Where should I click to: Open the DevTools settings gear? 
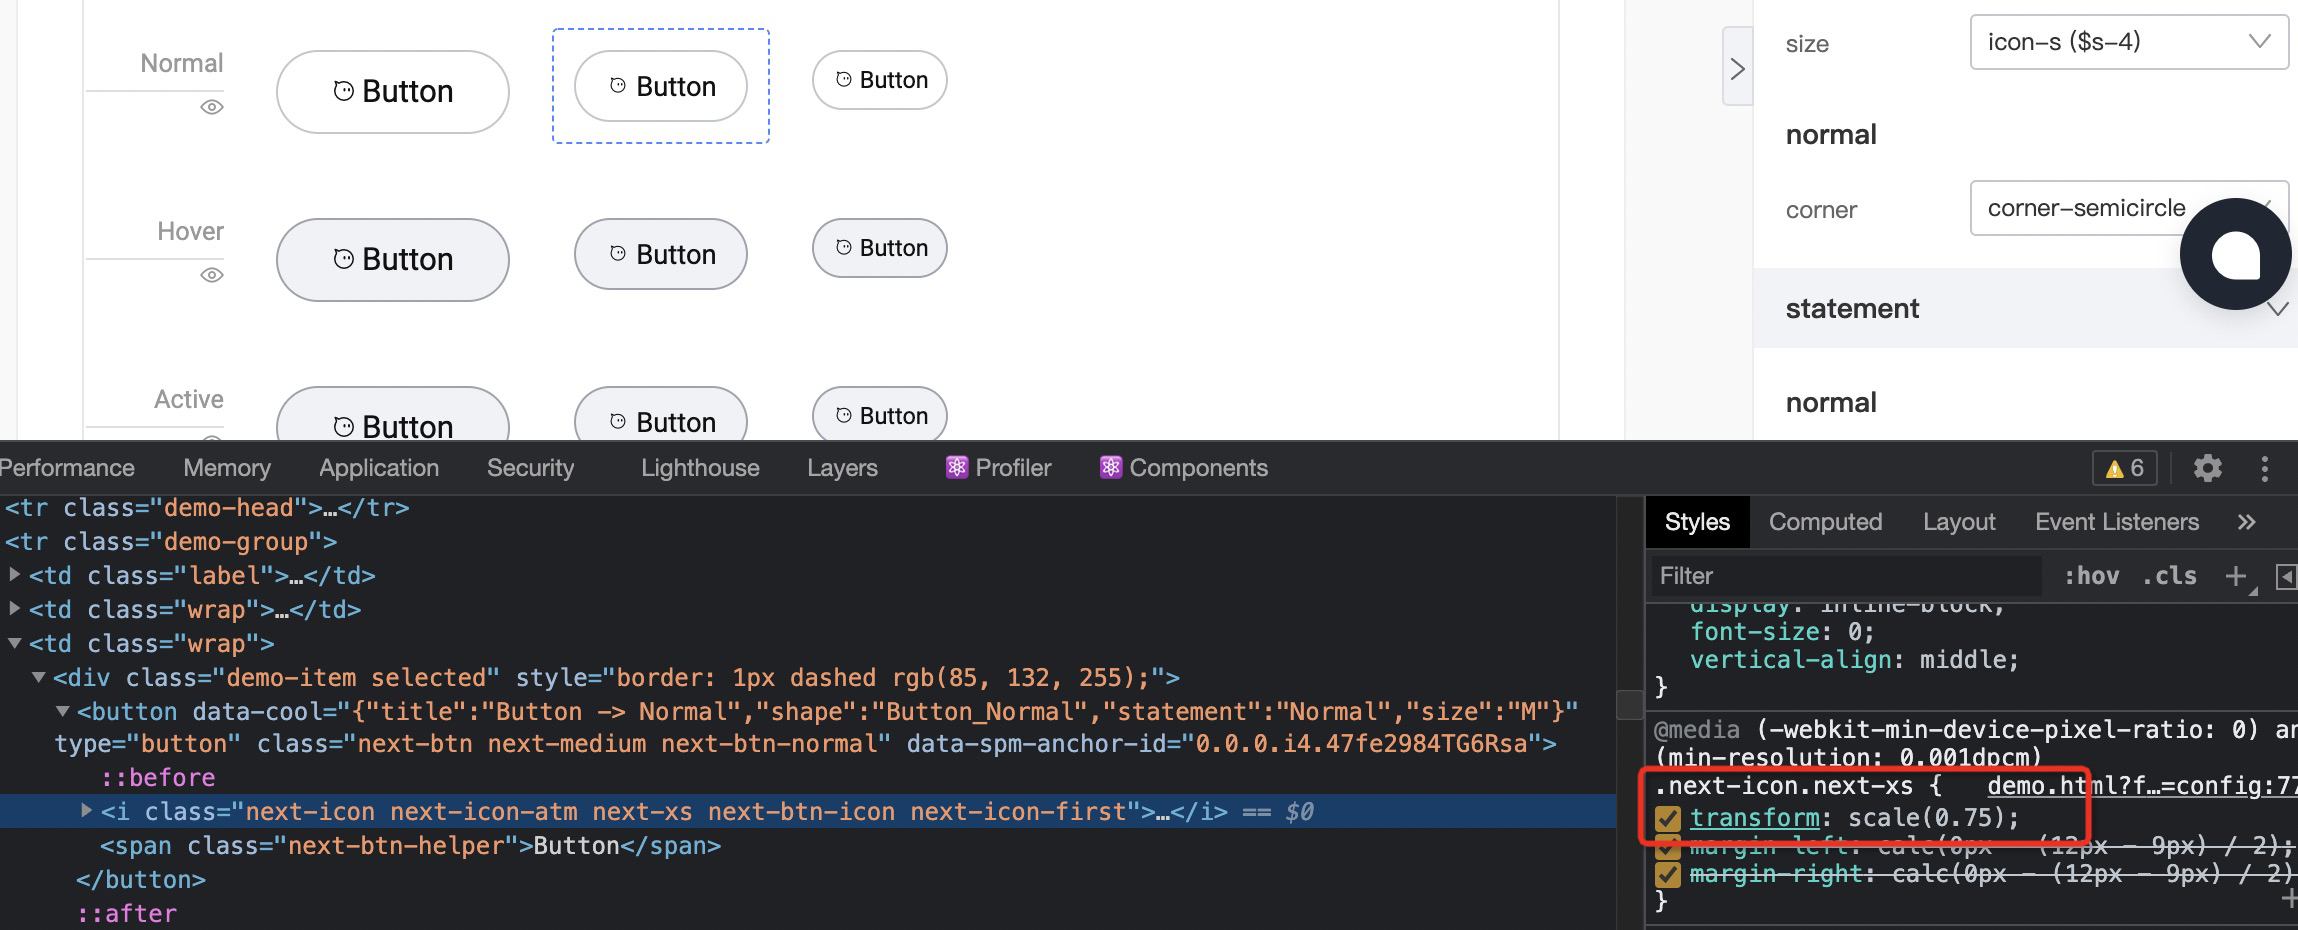[x=2209, y=467]
